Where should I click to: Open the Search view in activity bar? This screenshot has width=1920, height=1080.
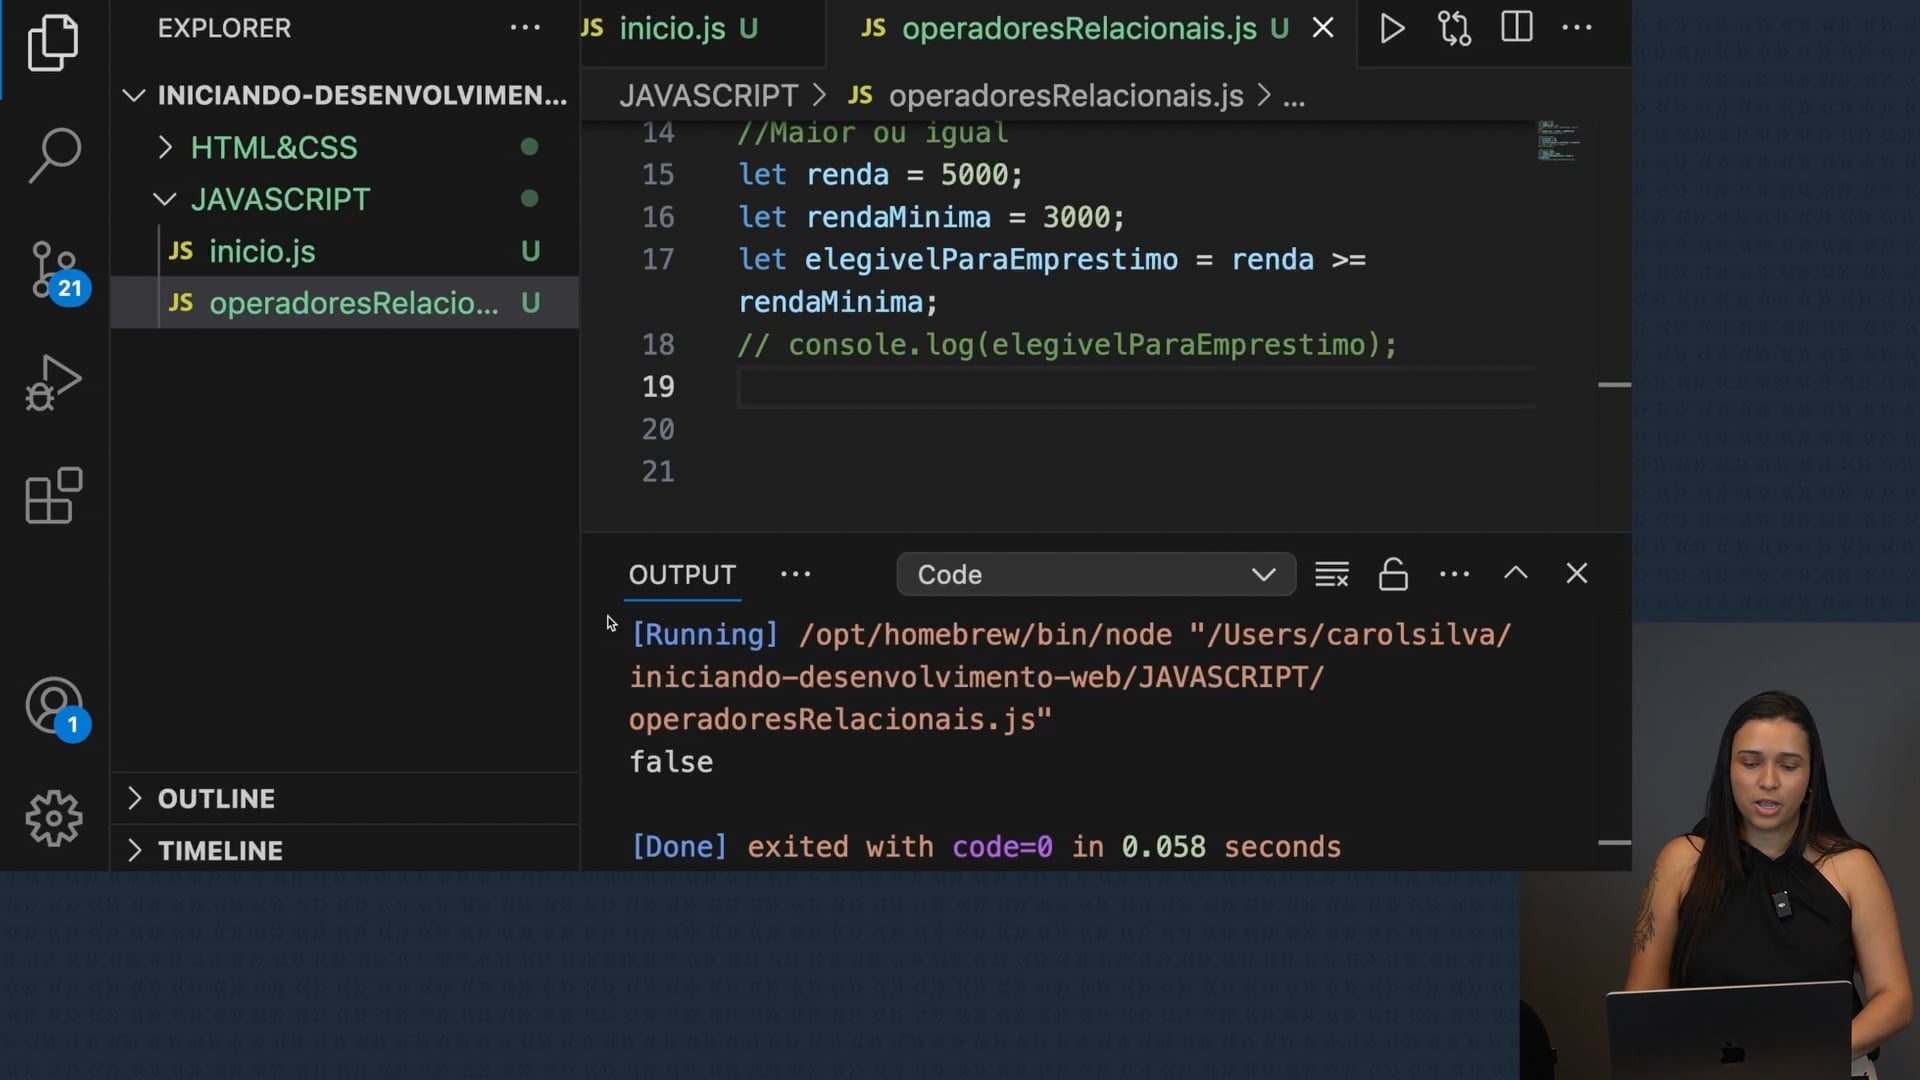point(54,155)
